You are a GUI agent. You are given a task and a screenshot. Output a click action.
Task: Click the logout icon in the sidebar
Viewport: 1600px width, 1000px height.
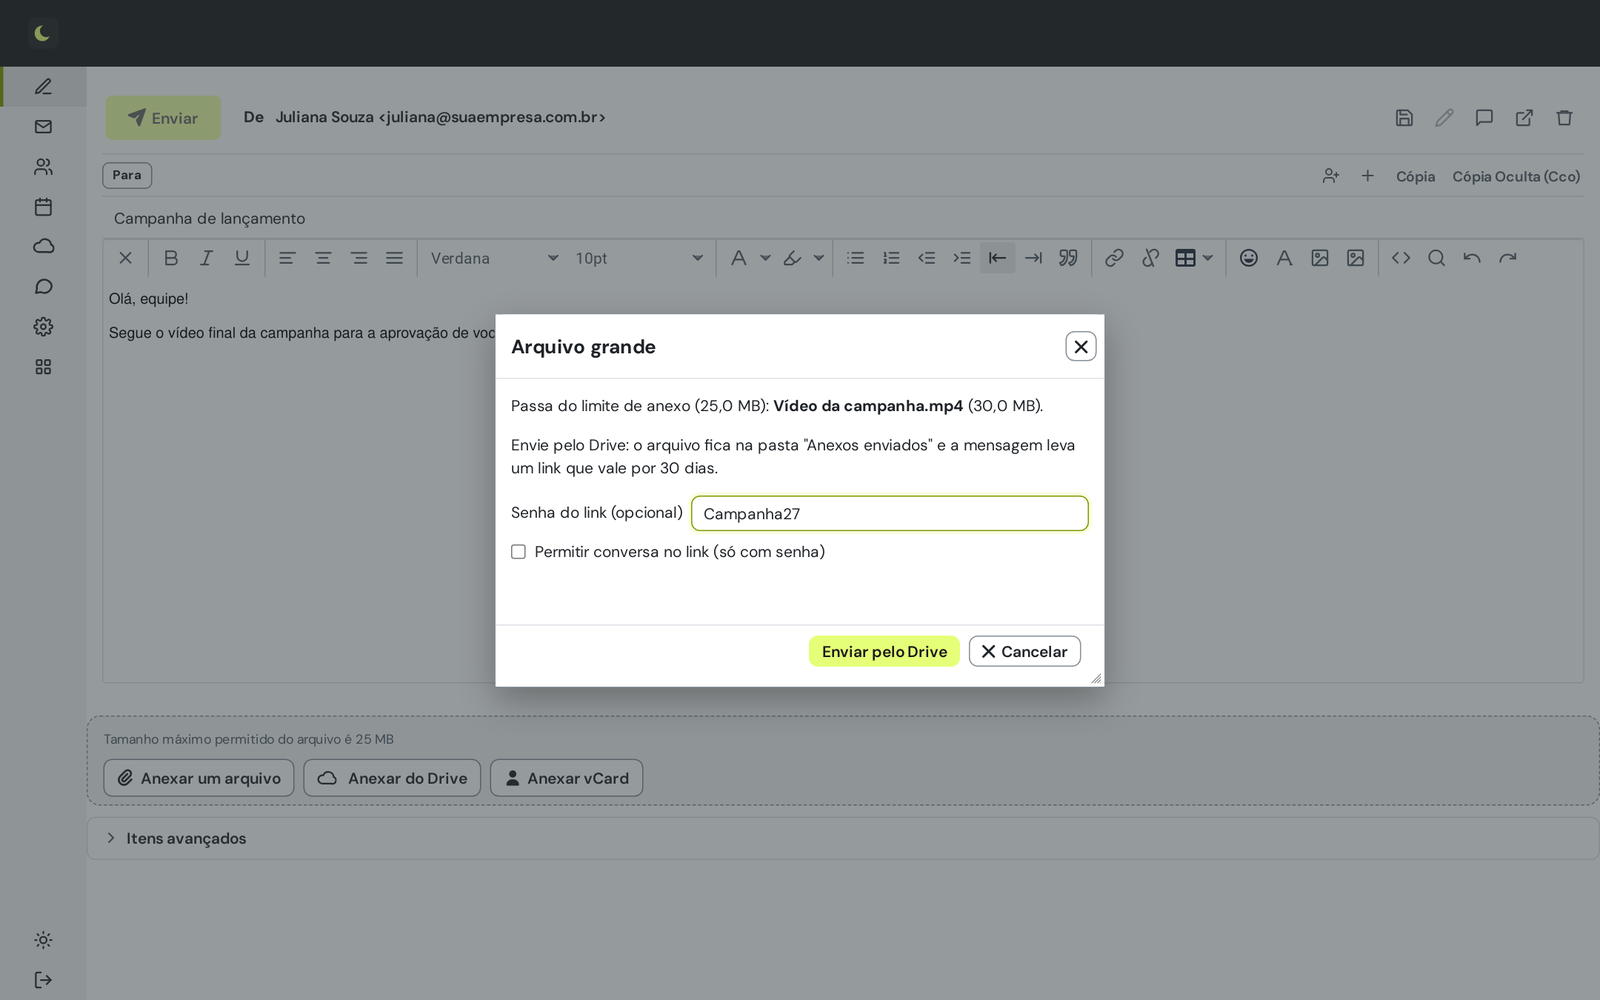tap(43, 980)
